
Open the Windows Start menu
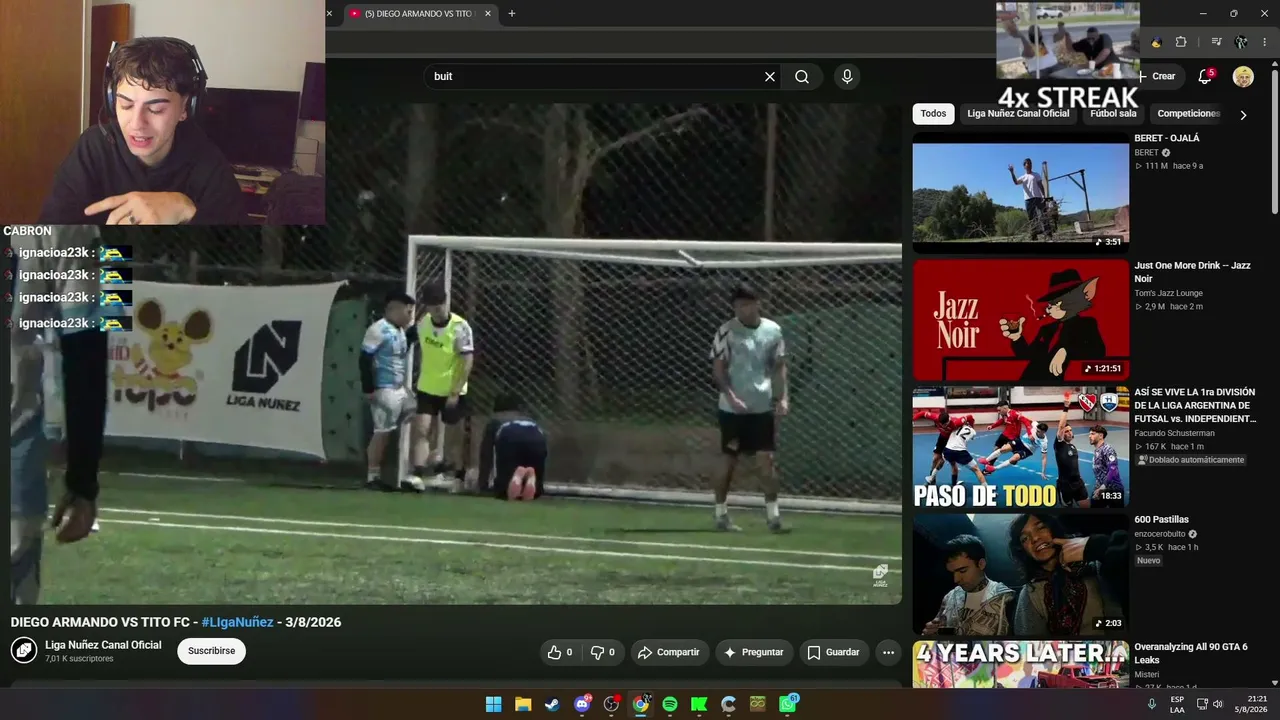tap(494, 704)
